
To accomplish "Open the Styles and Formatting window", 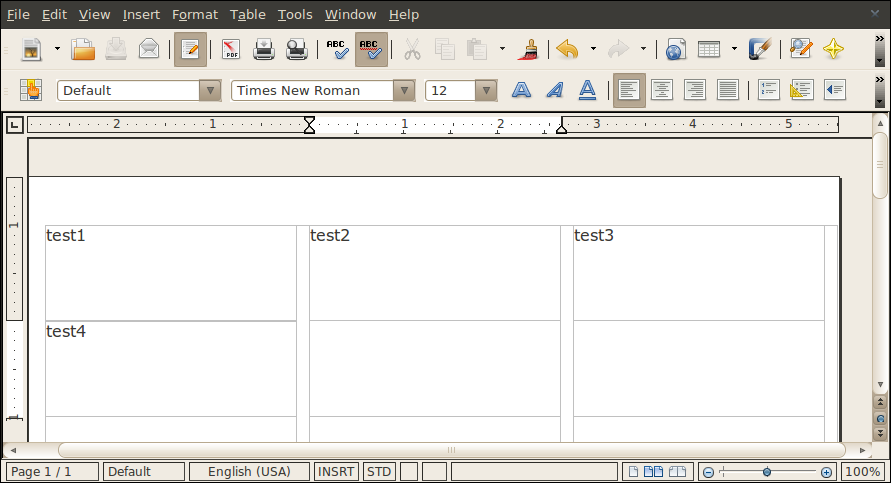I will 31,90.
